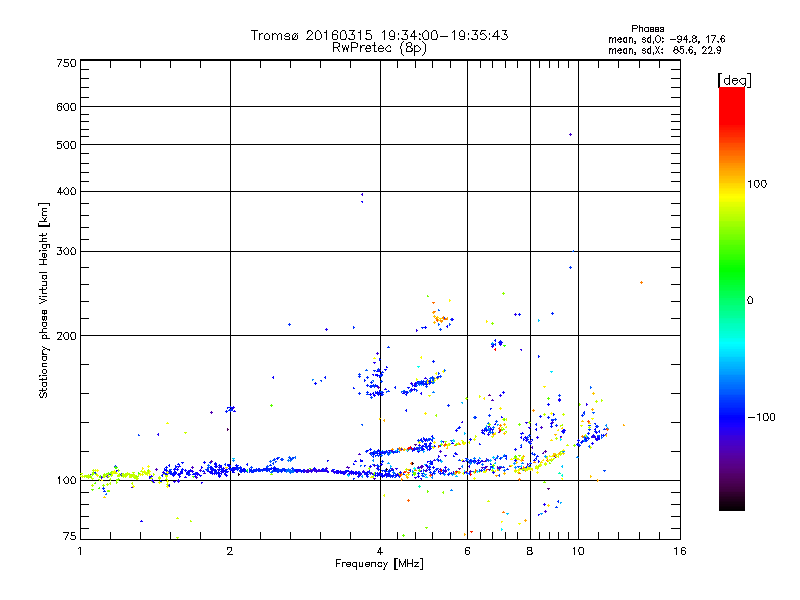Click the 'mean, sd,X: 85.6, 22.9' statistic
The width and height of the screenshot is (800, 600).
coord(664,50)
